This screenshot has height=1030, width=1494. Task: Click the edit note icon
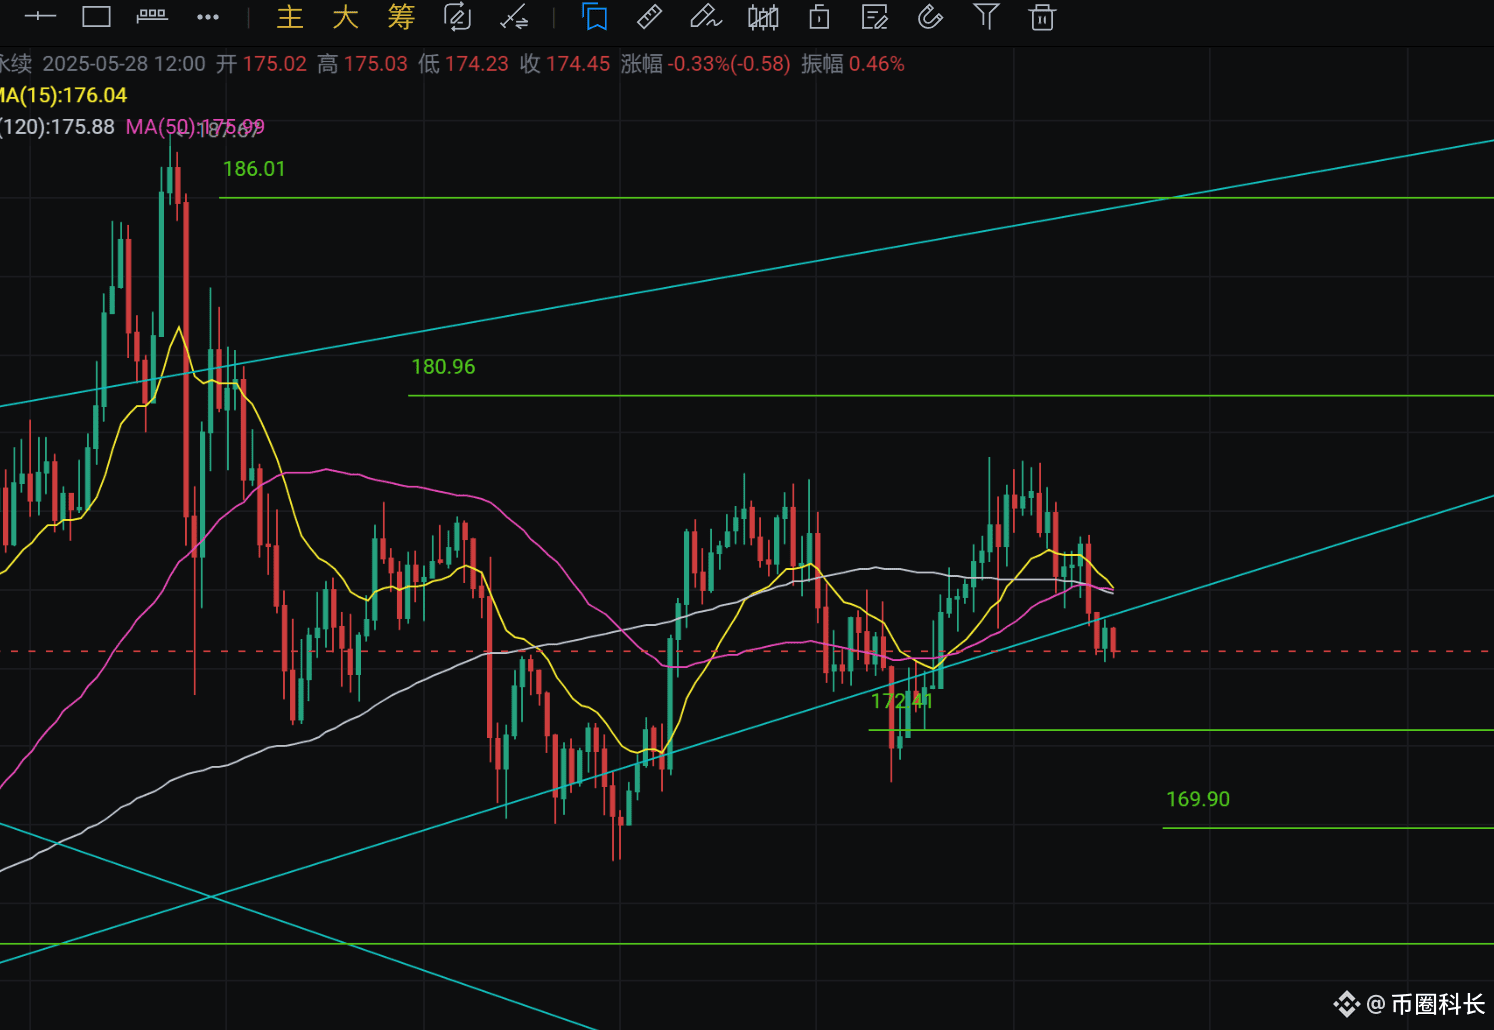875,17
